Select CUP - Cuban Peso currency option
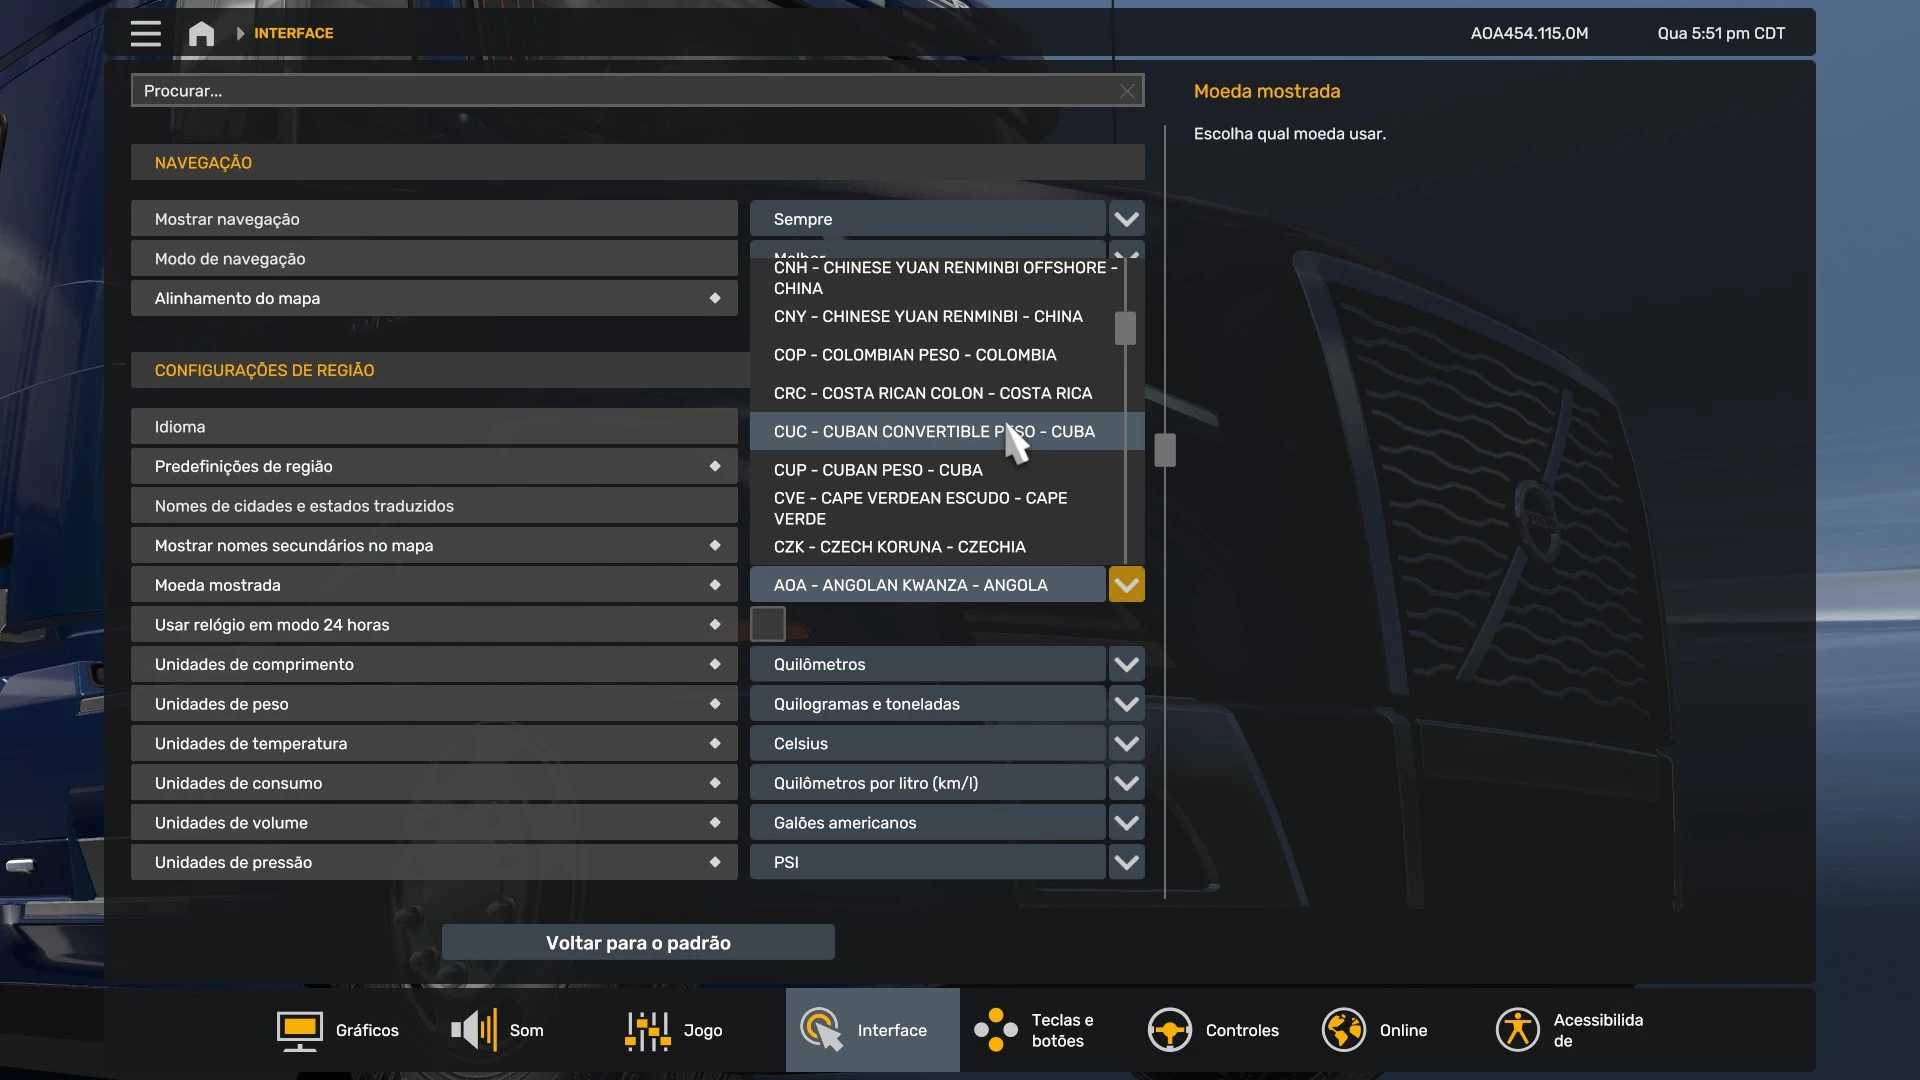Image resolution: width=1920 pixels, height=1080 pixels. point(877,470)
